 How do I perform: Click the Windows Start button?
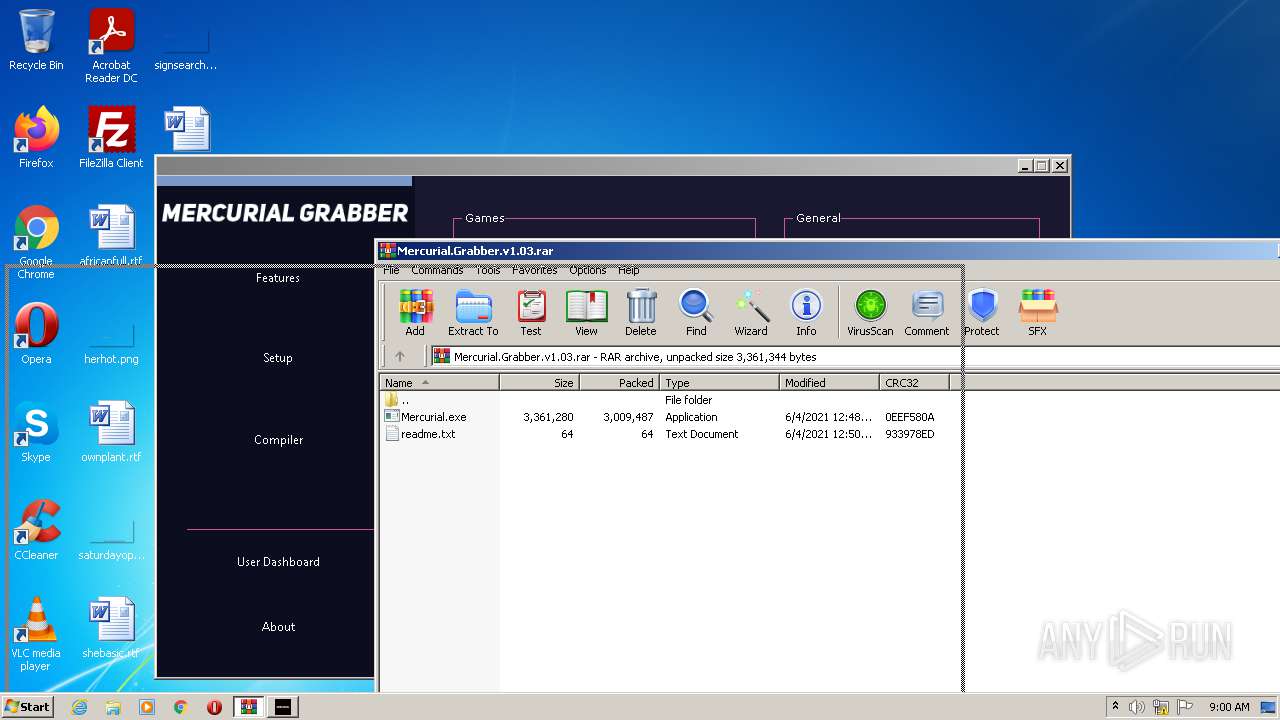(28, 706)
